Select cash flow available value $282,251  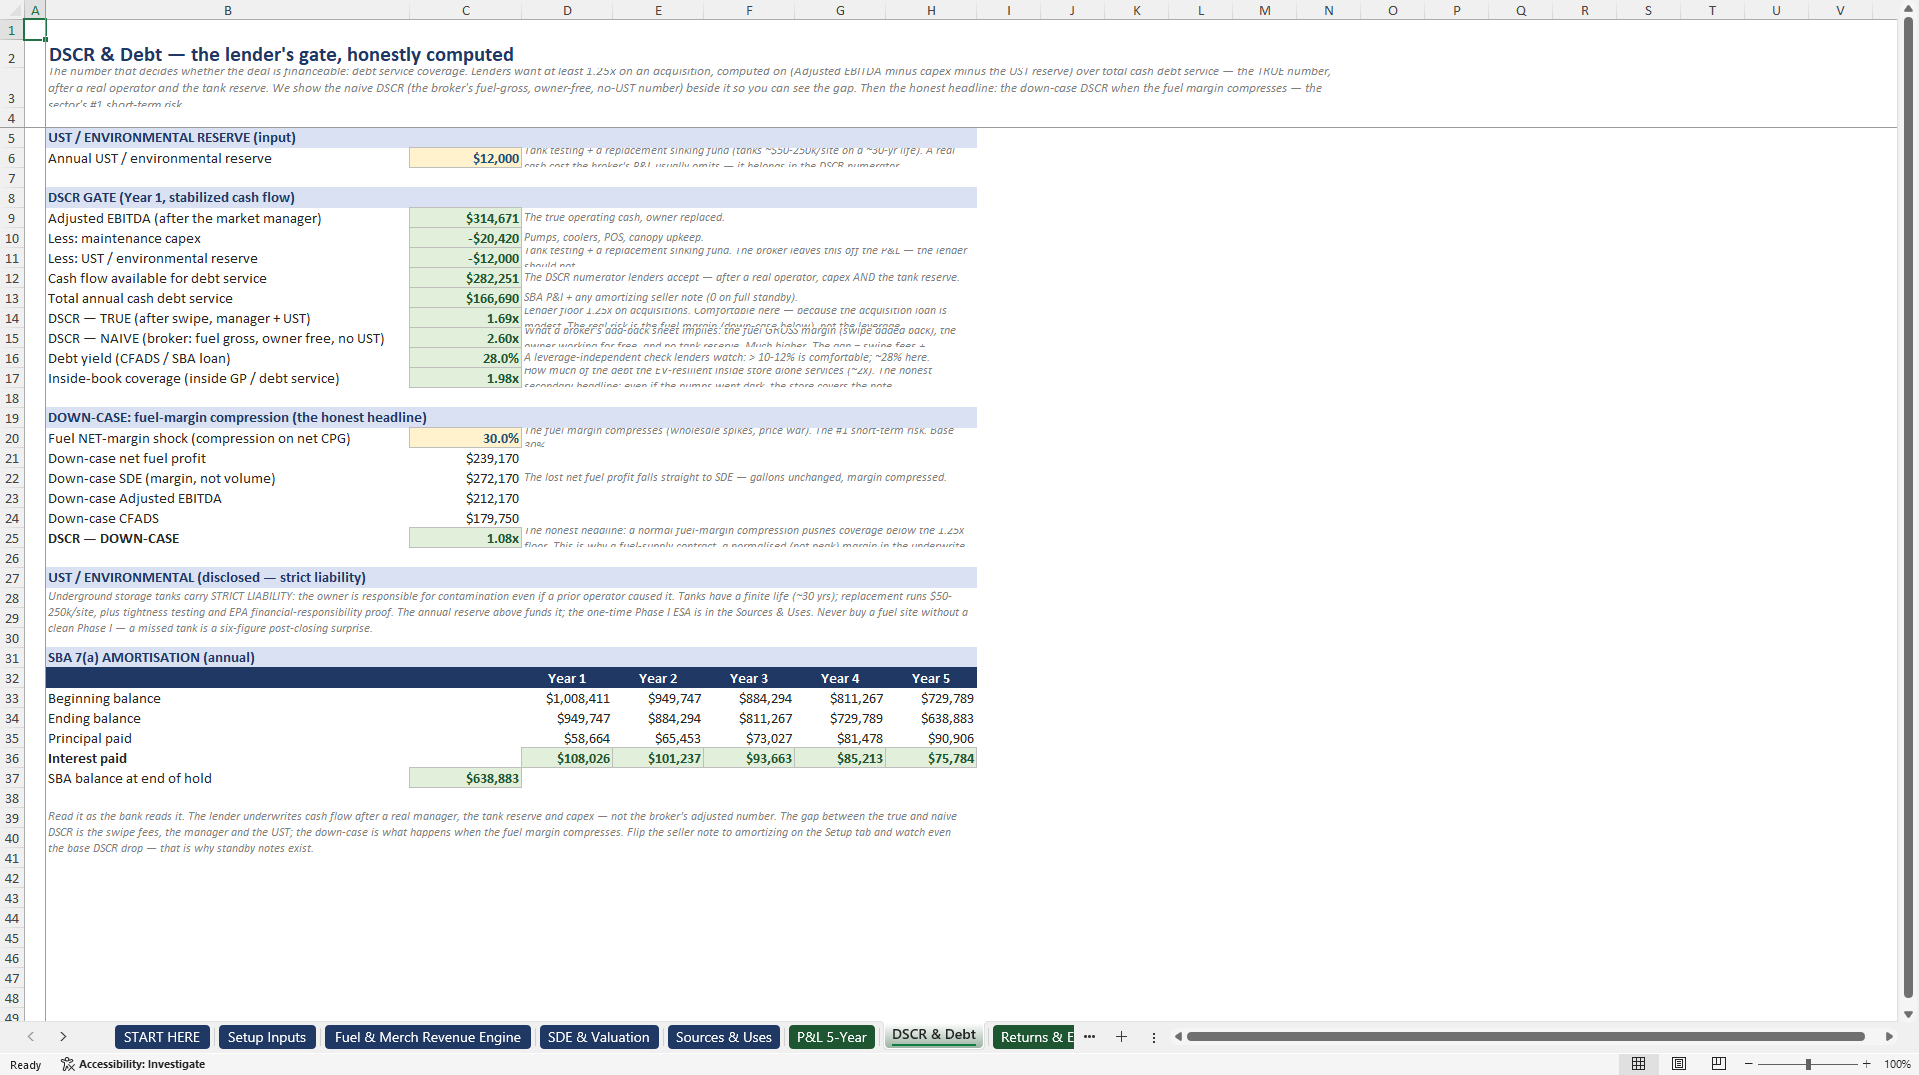[465, 278]
